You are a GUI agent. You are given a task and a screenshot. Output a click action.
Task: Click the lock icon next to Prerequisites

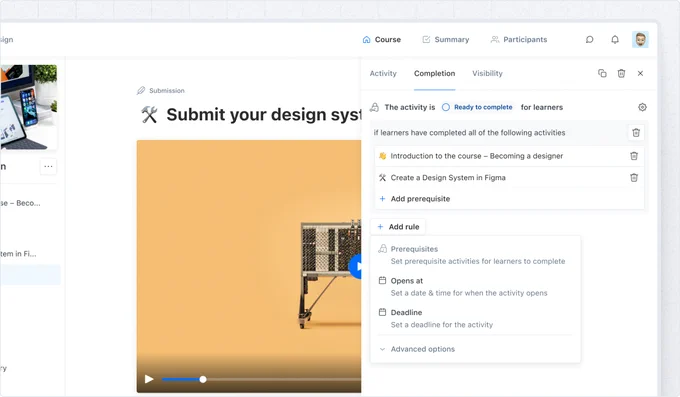click(x=382, y=249)
